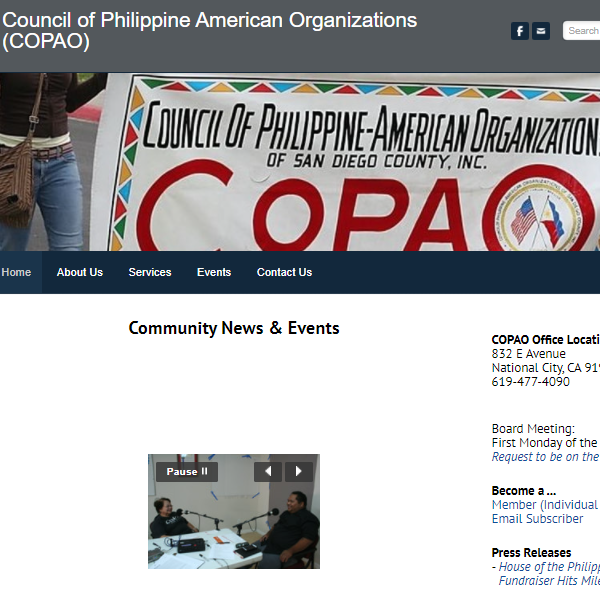The width and height of the screenshot is (600, 600).
Task: Select the First Monday of the month text
Action: 546,443
